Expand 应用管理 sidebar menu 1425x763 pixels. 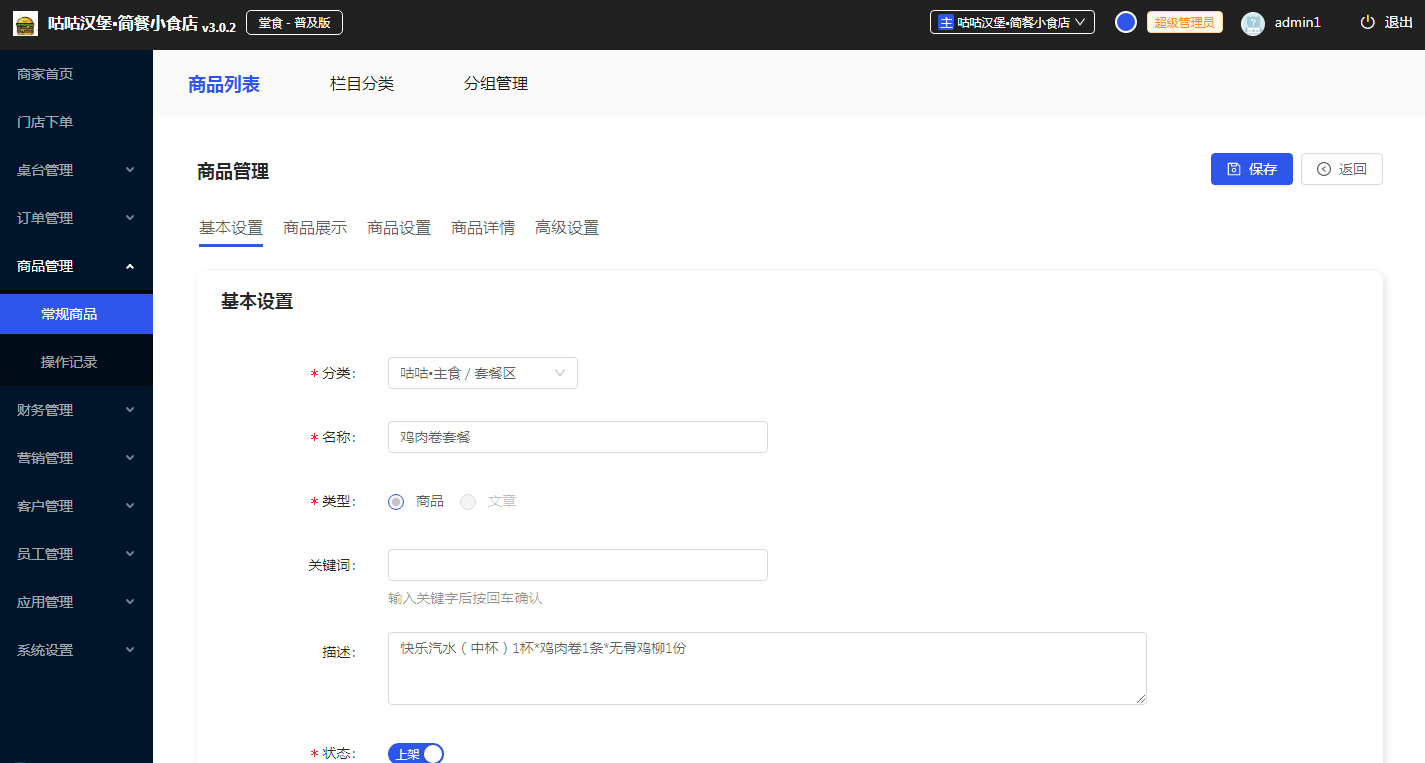(x=76, y=602)
